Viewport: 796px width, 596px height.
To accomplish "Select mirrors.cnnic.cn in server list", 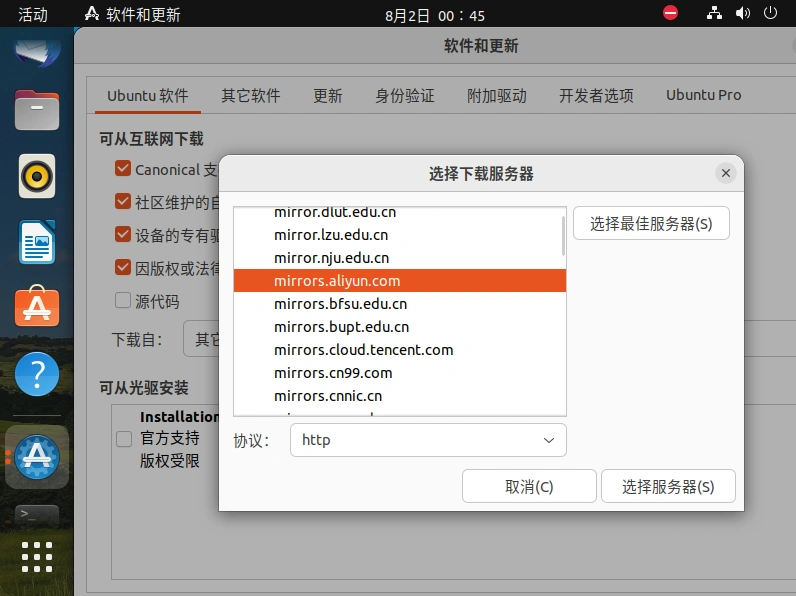I will [400, 395].
